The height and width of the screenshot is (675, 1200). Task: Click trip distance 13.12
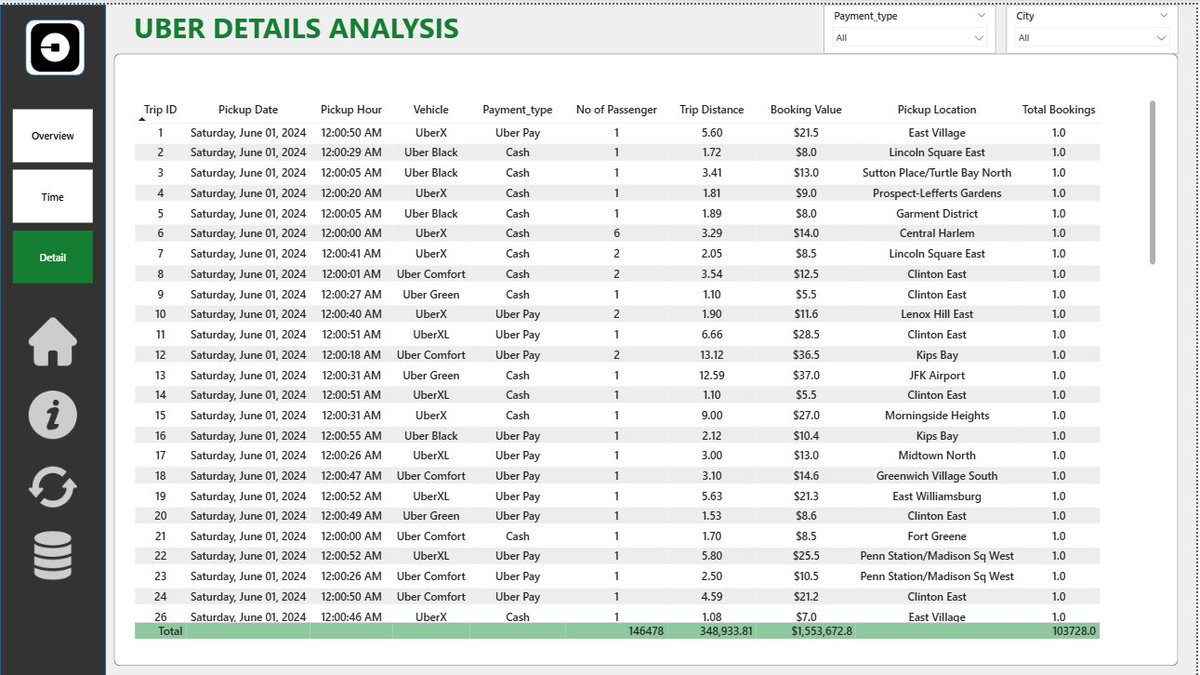pyautogui.click(x=712, y=355)
